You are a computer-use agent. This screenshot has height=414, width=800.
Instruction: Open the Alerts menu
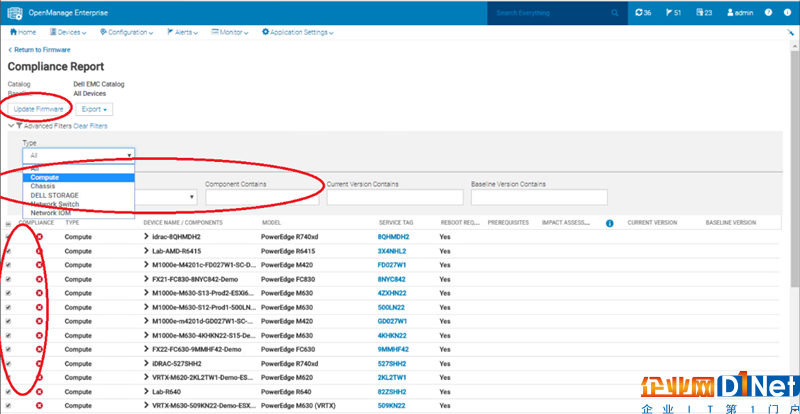183,32
